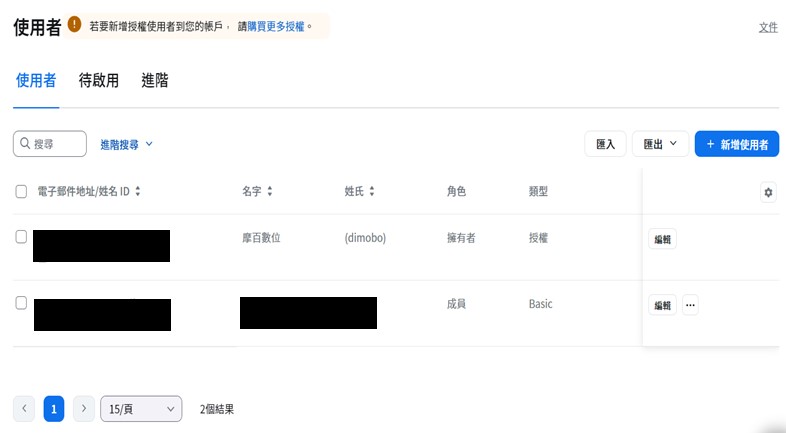786x433 pixels.
Task: Sort users by 姓氏 column
Action: pos(372,192)
